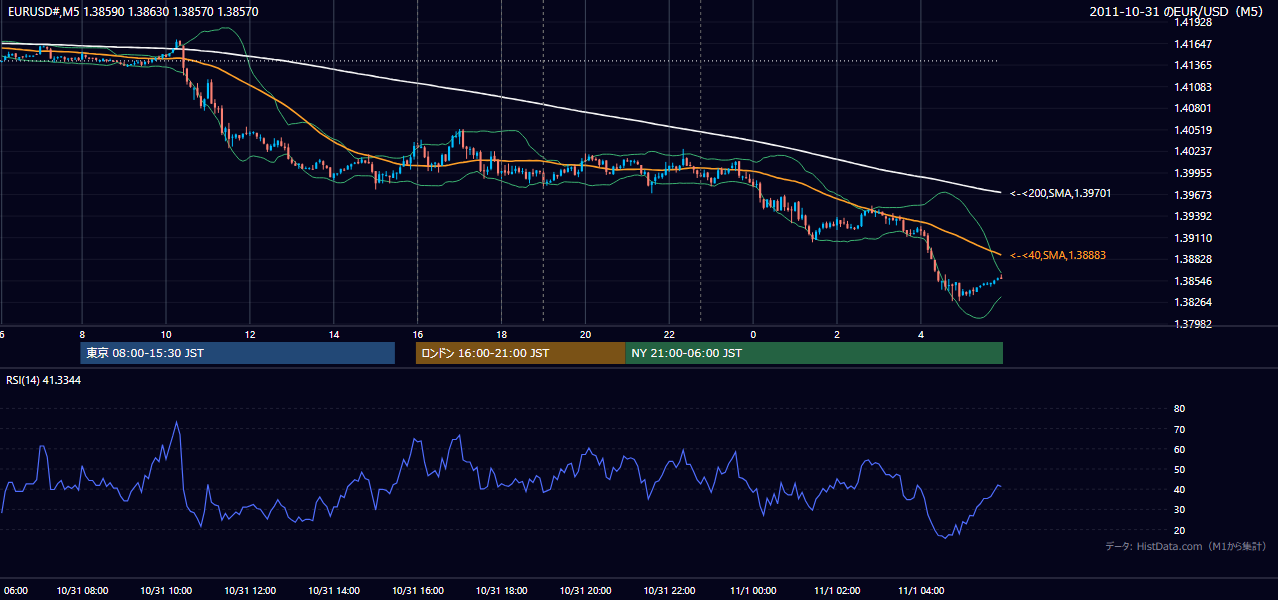Image resolution: width=1278 pixels, height=600 pixels.
Task: Click price level 1.39955 on axis
Action: pos(1193,173)
